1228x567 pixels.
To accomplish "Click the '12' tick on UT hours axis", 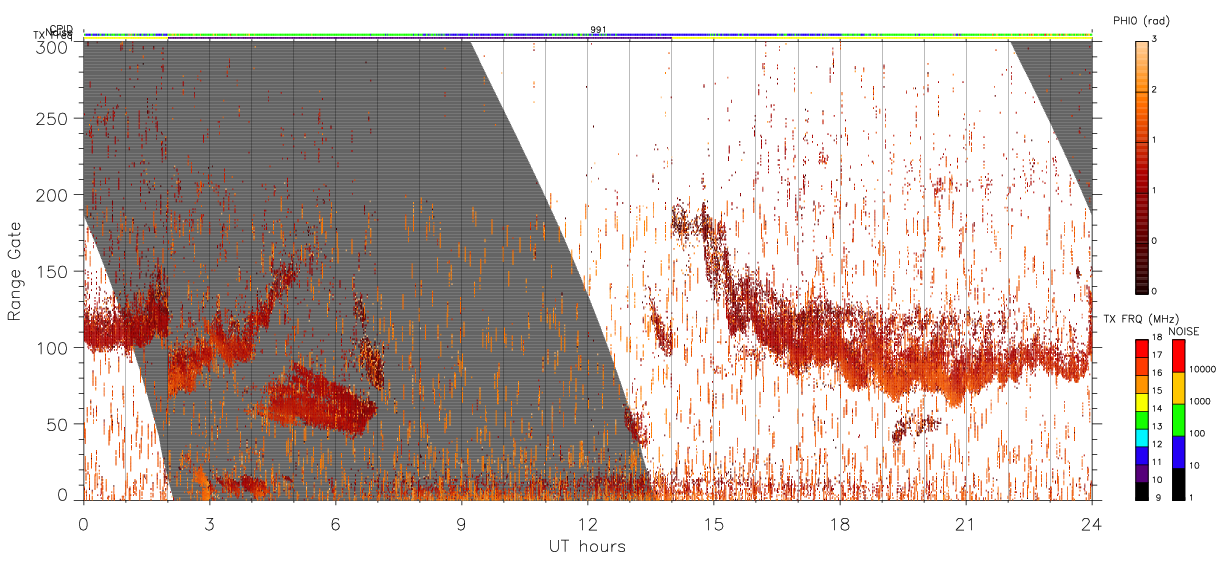I will tap(587, 523).
